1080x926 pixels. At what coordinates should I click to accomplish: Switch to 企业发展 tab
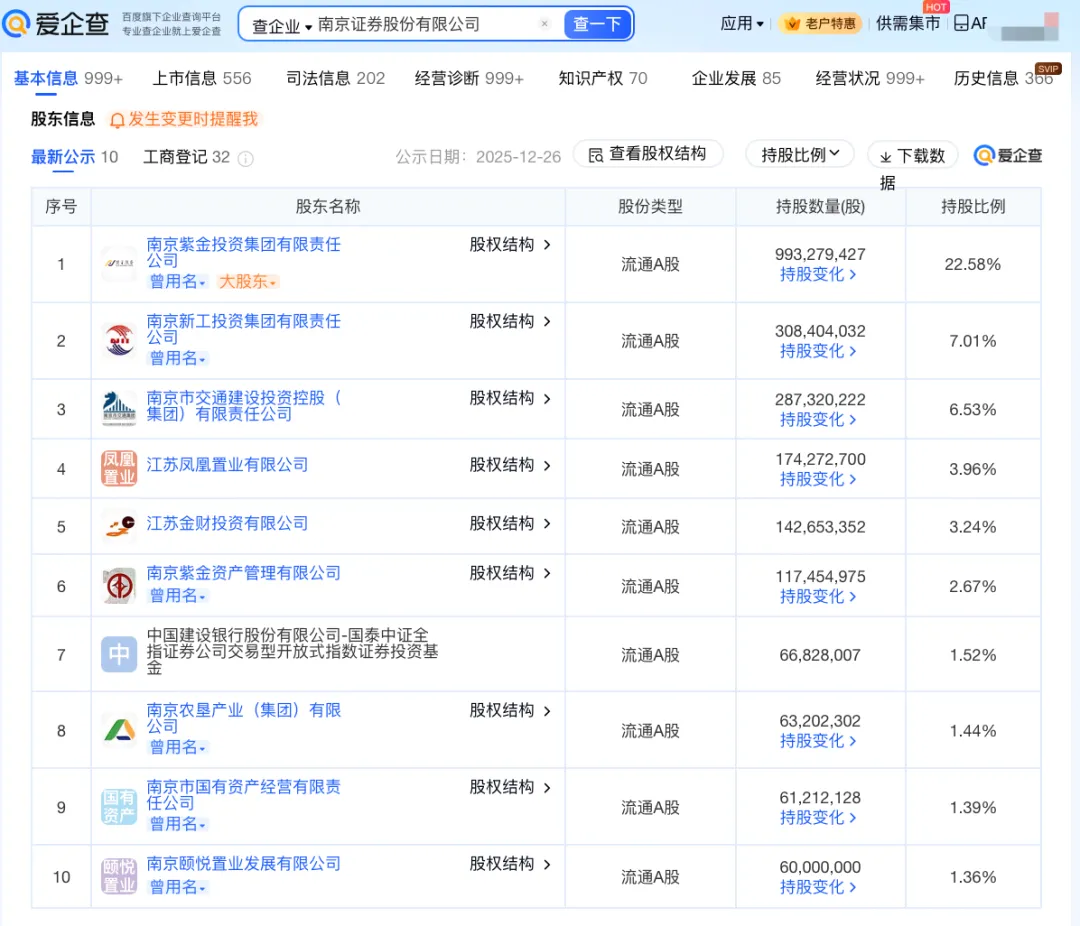point(736,79)
